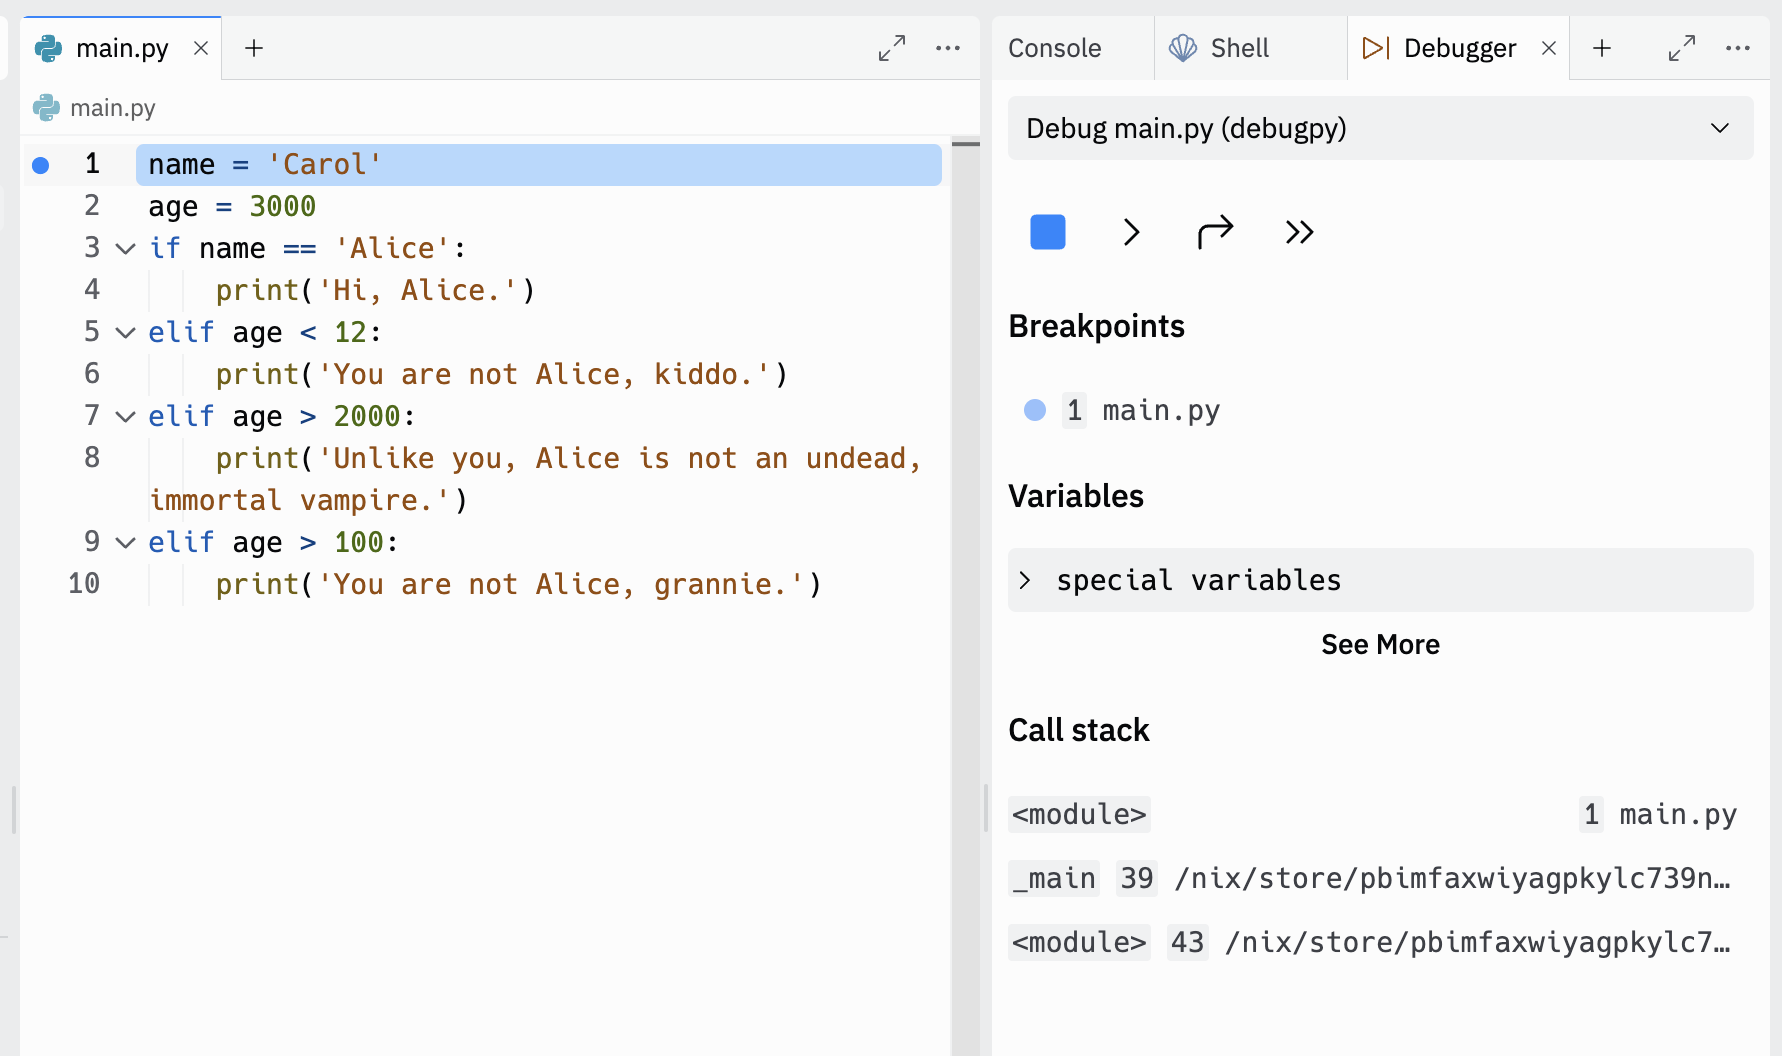Click the step over curved arrow icon

click(1215, 232)
